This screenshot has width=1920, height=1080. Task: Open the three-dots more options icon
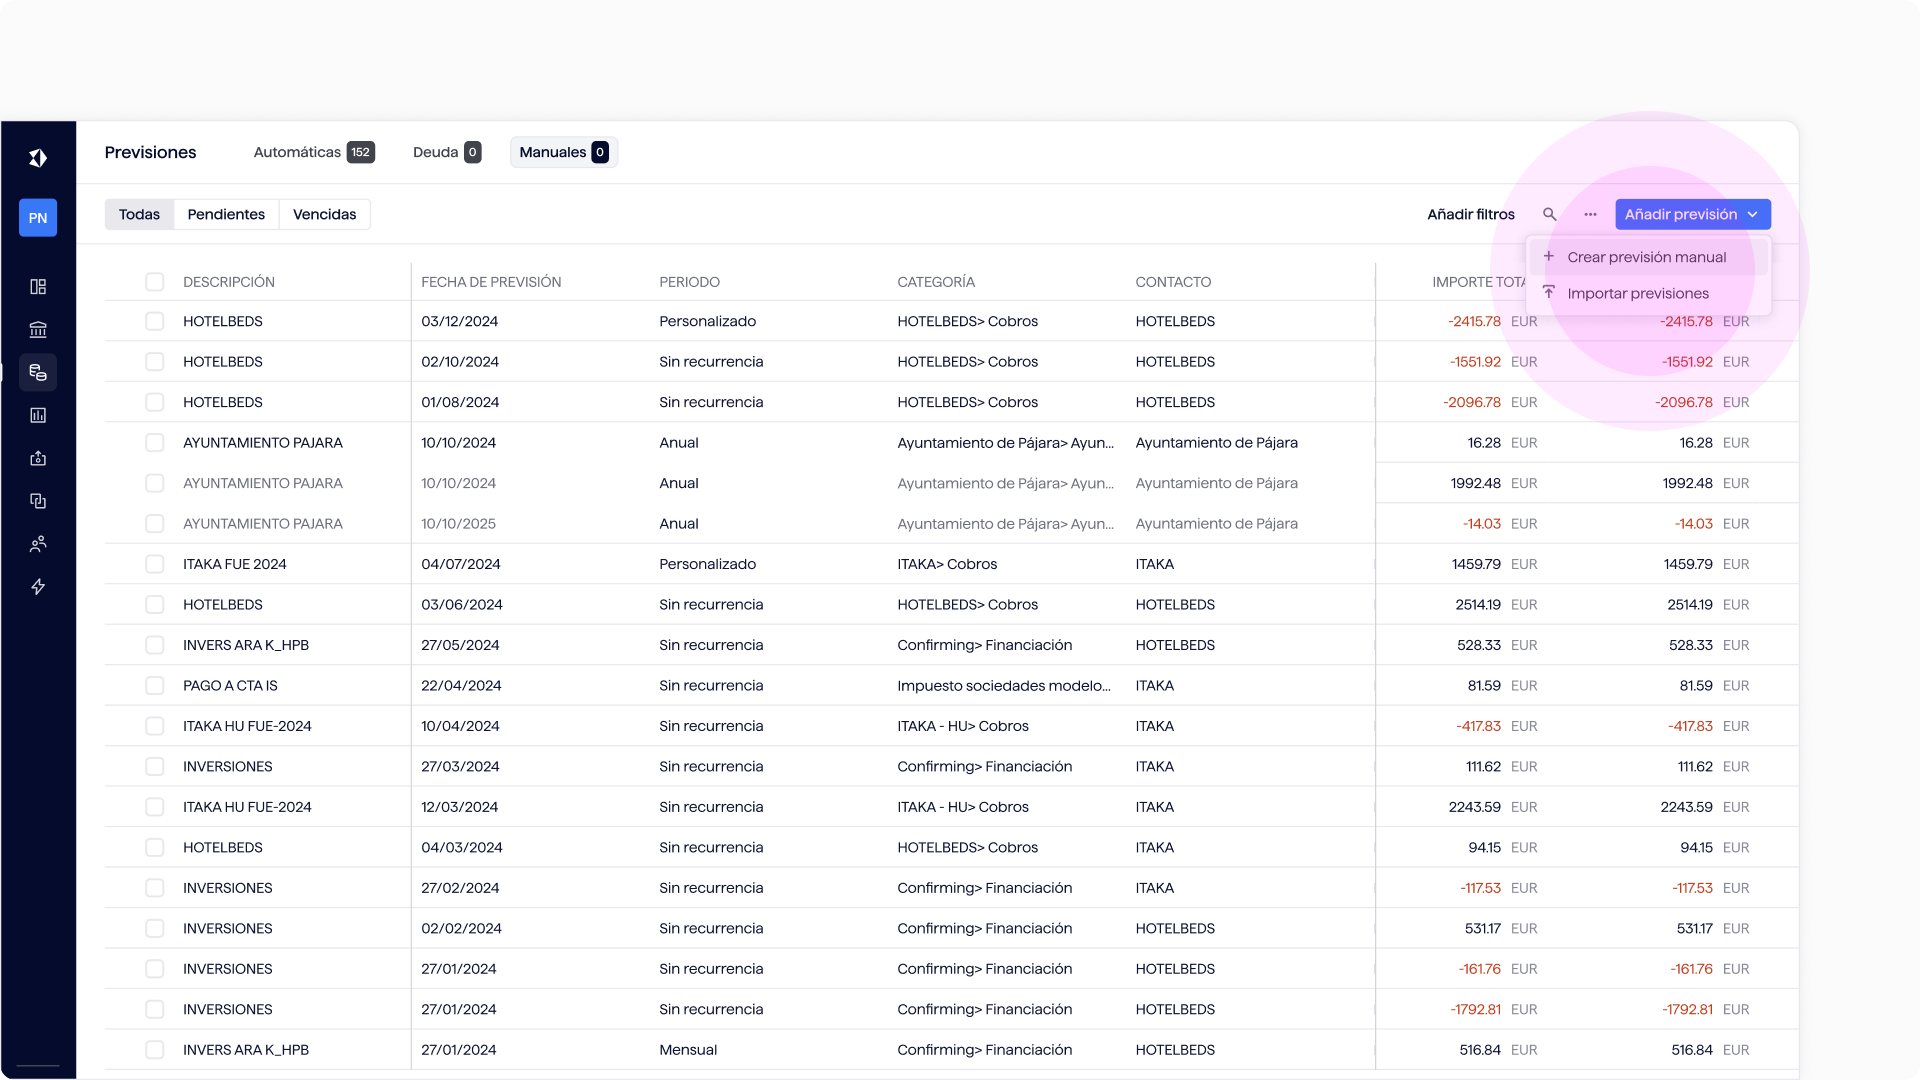[1590, 214]
